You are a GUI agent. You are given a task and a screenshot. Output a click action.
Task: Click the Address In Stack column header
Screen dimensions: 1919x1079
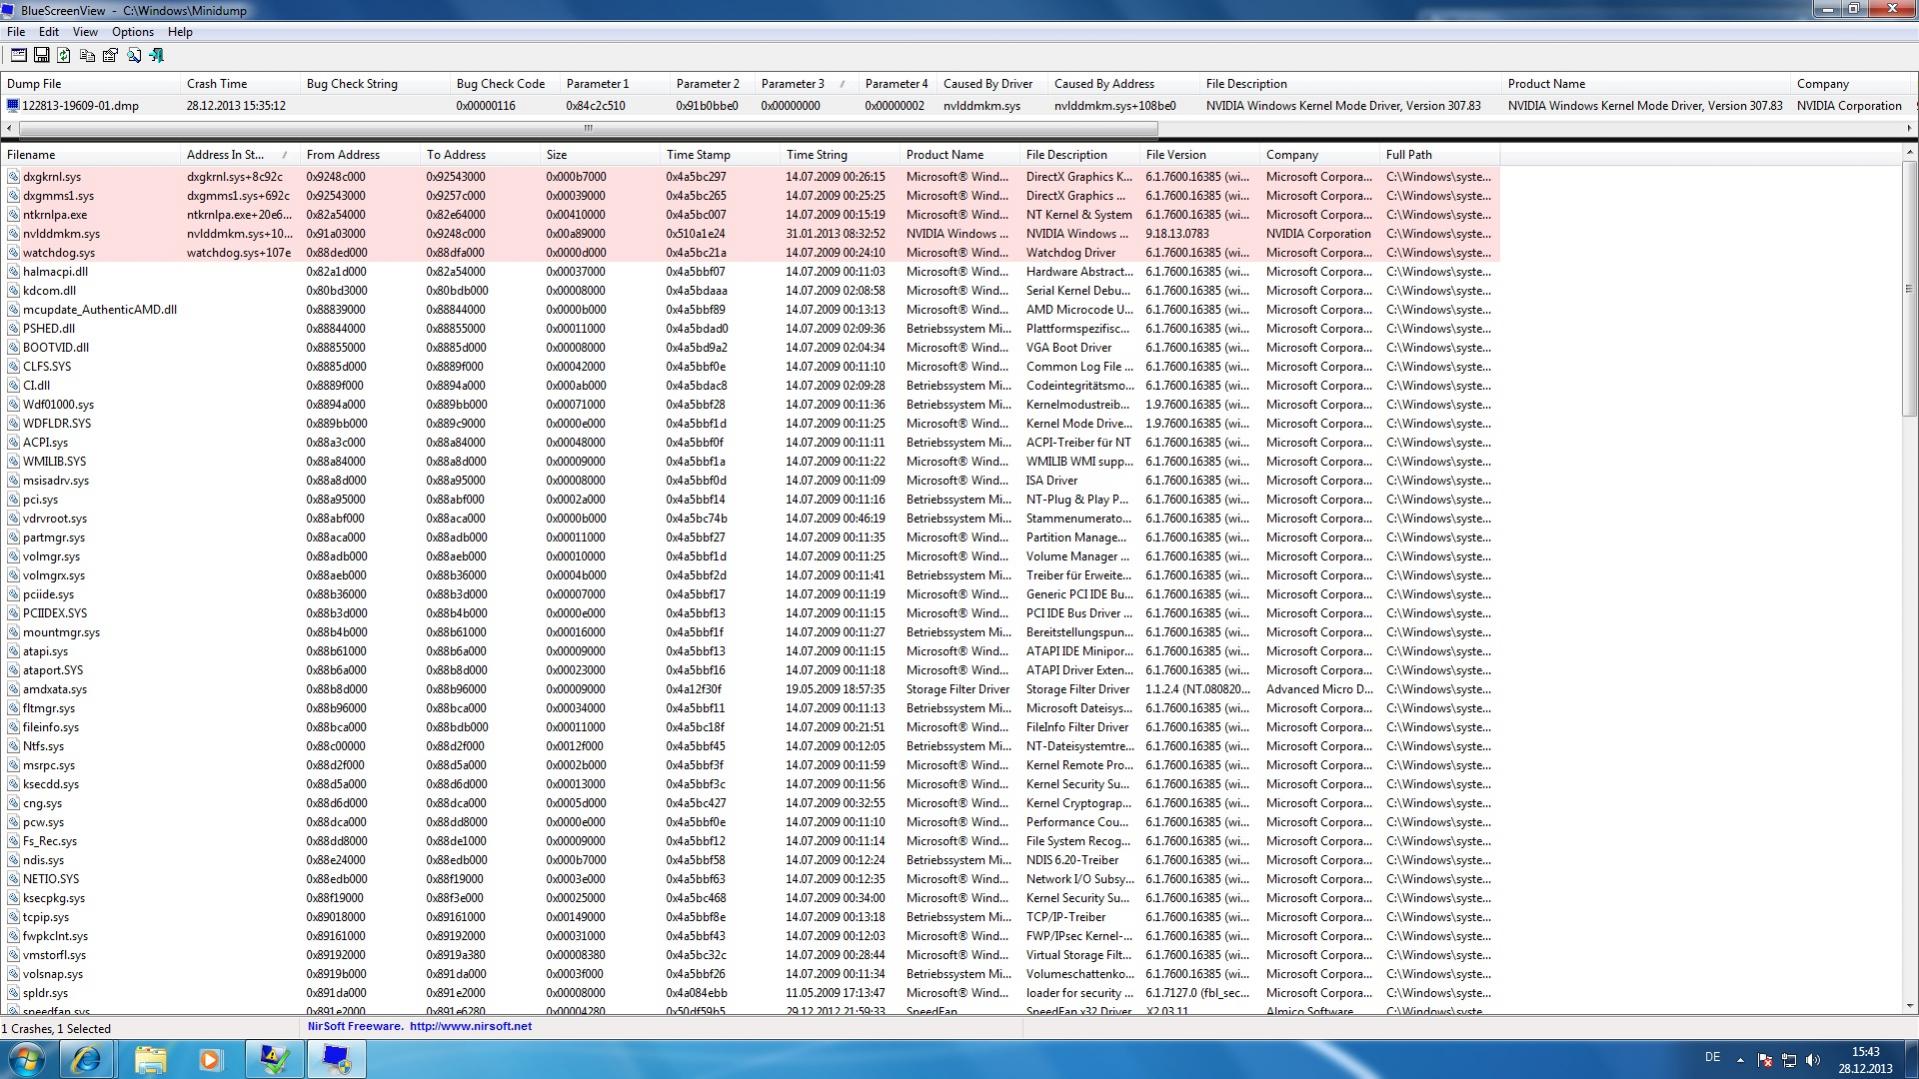coord(240,155)
